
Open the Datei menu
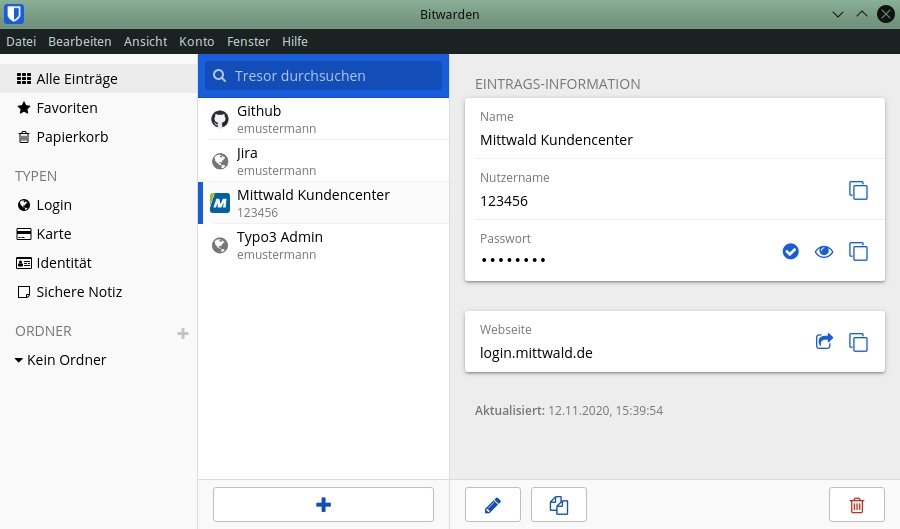(21, 41)
